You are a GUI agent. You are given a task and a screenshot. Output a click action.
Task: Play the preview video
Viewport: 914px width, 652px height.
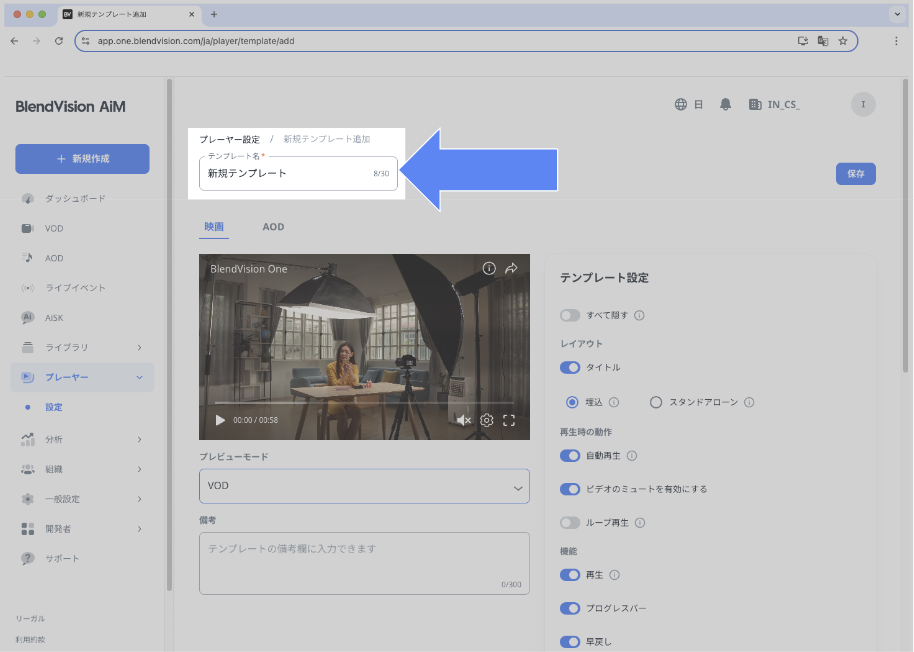click(220, 420)
